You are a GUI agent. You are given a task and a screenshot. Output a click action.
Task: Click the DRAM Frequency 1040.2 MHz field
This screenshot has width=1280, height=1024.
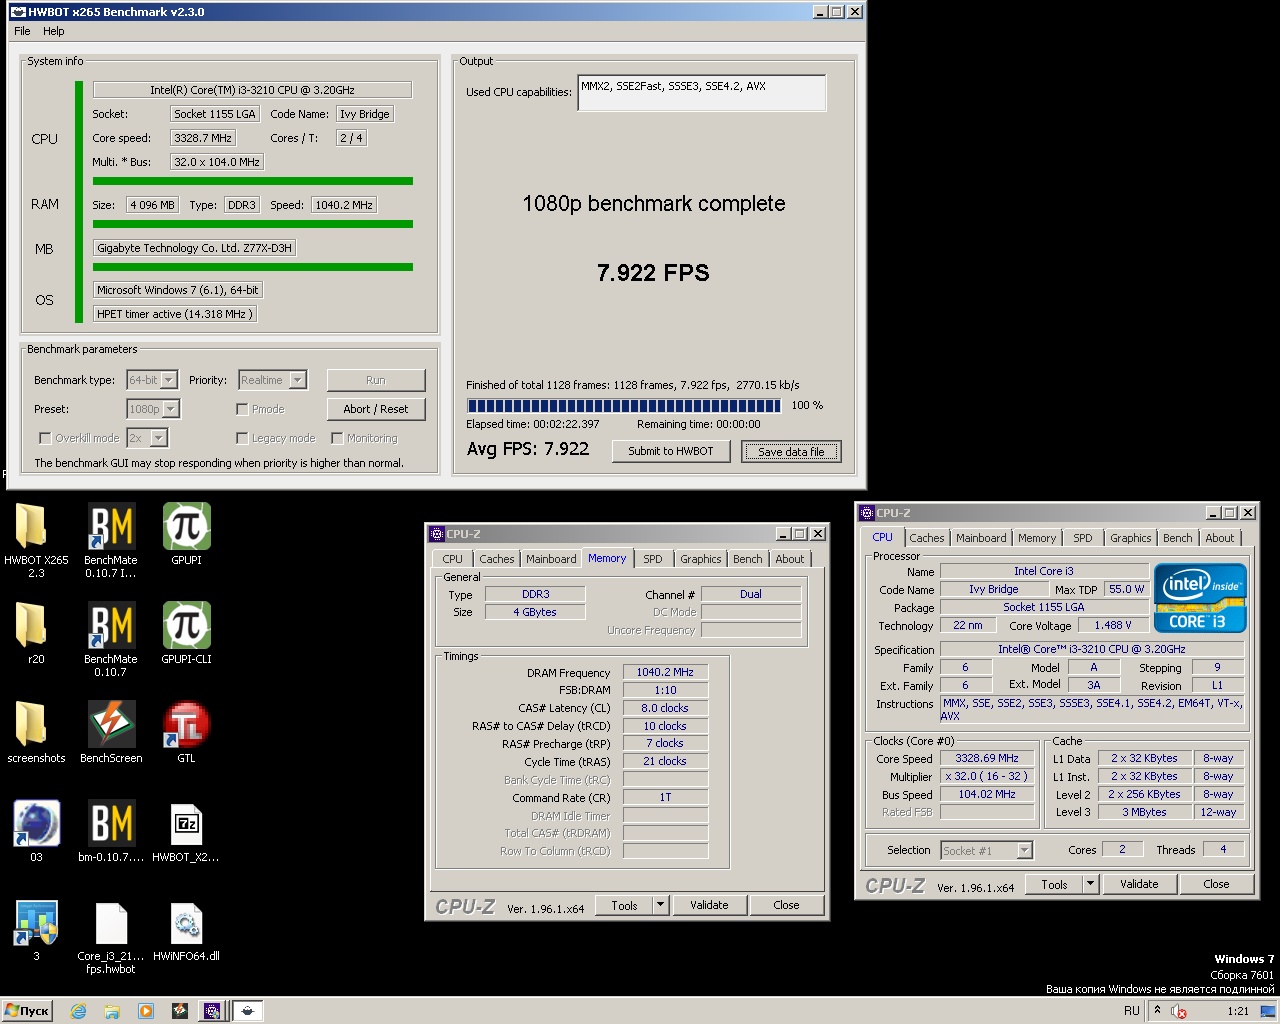pyautogui.click(x=665, y=672)
